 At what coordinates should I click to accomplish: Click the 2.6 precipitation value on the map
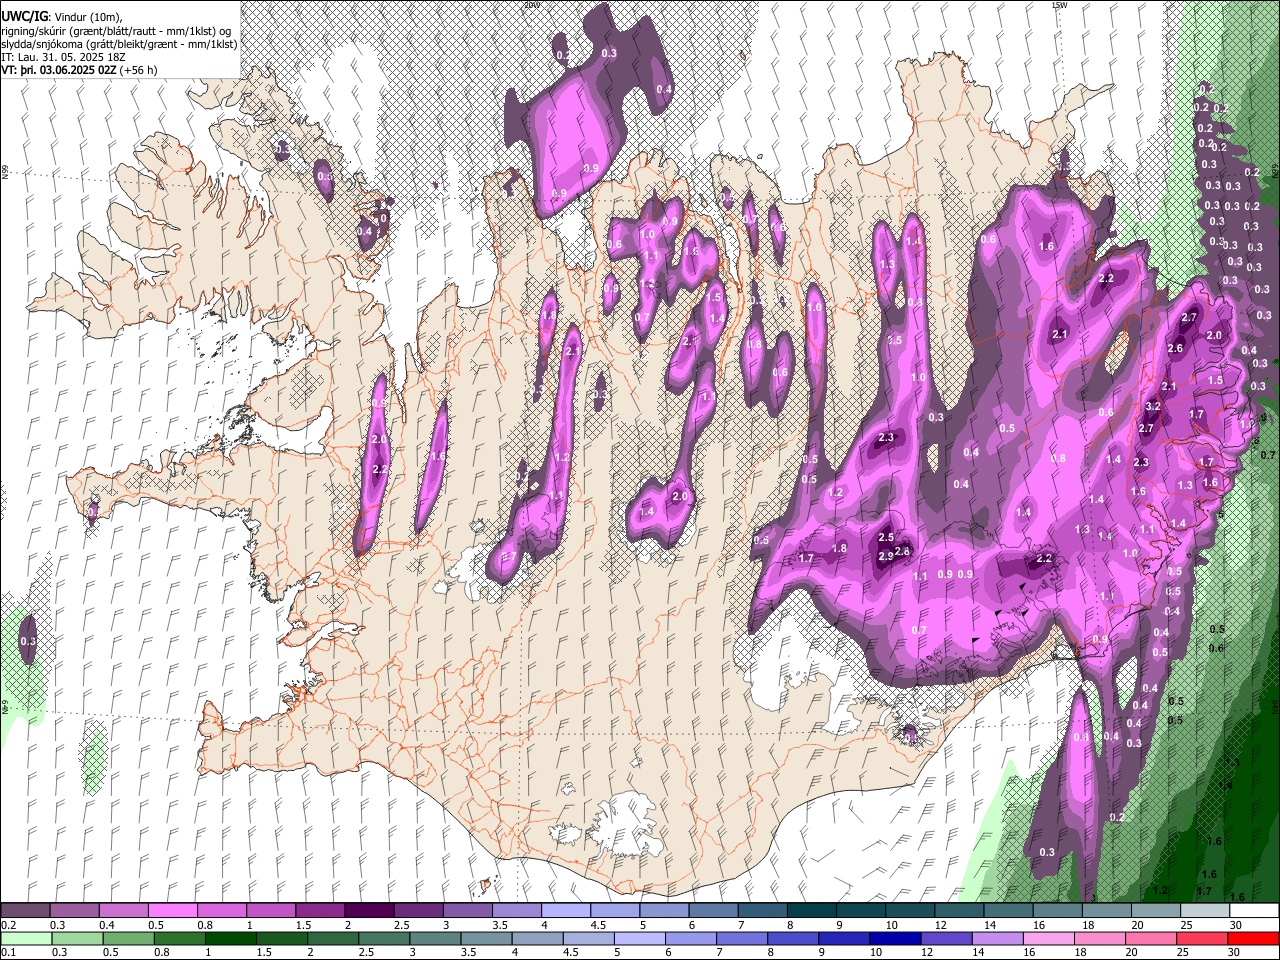[x=1175, y=348]
